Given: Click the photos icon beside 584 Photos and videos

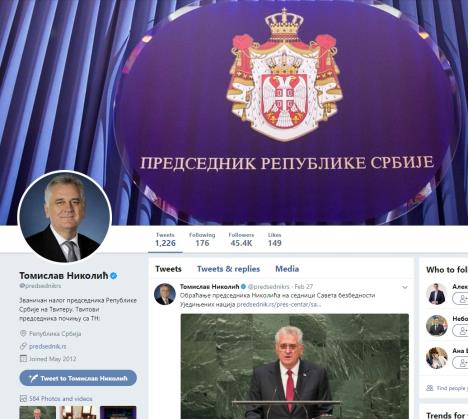Looking at the screenshot, I should pos(23,398).
